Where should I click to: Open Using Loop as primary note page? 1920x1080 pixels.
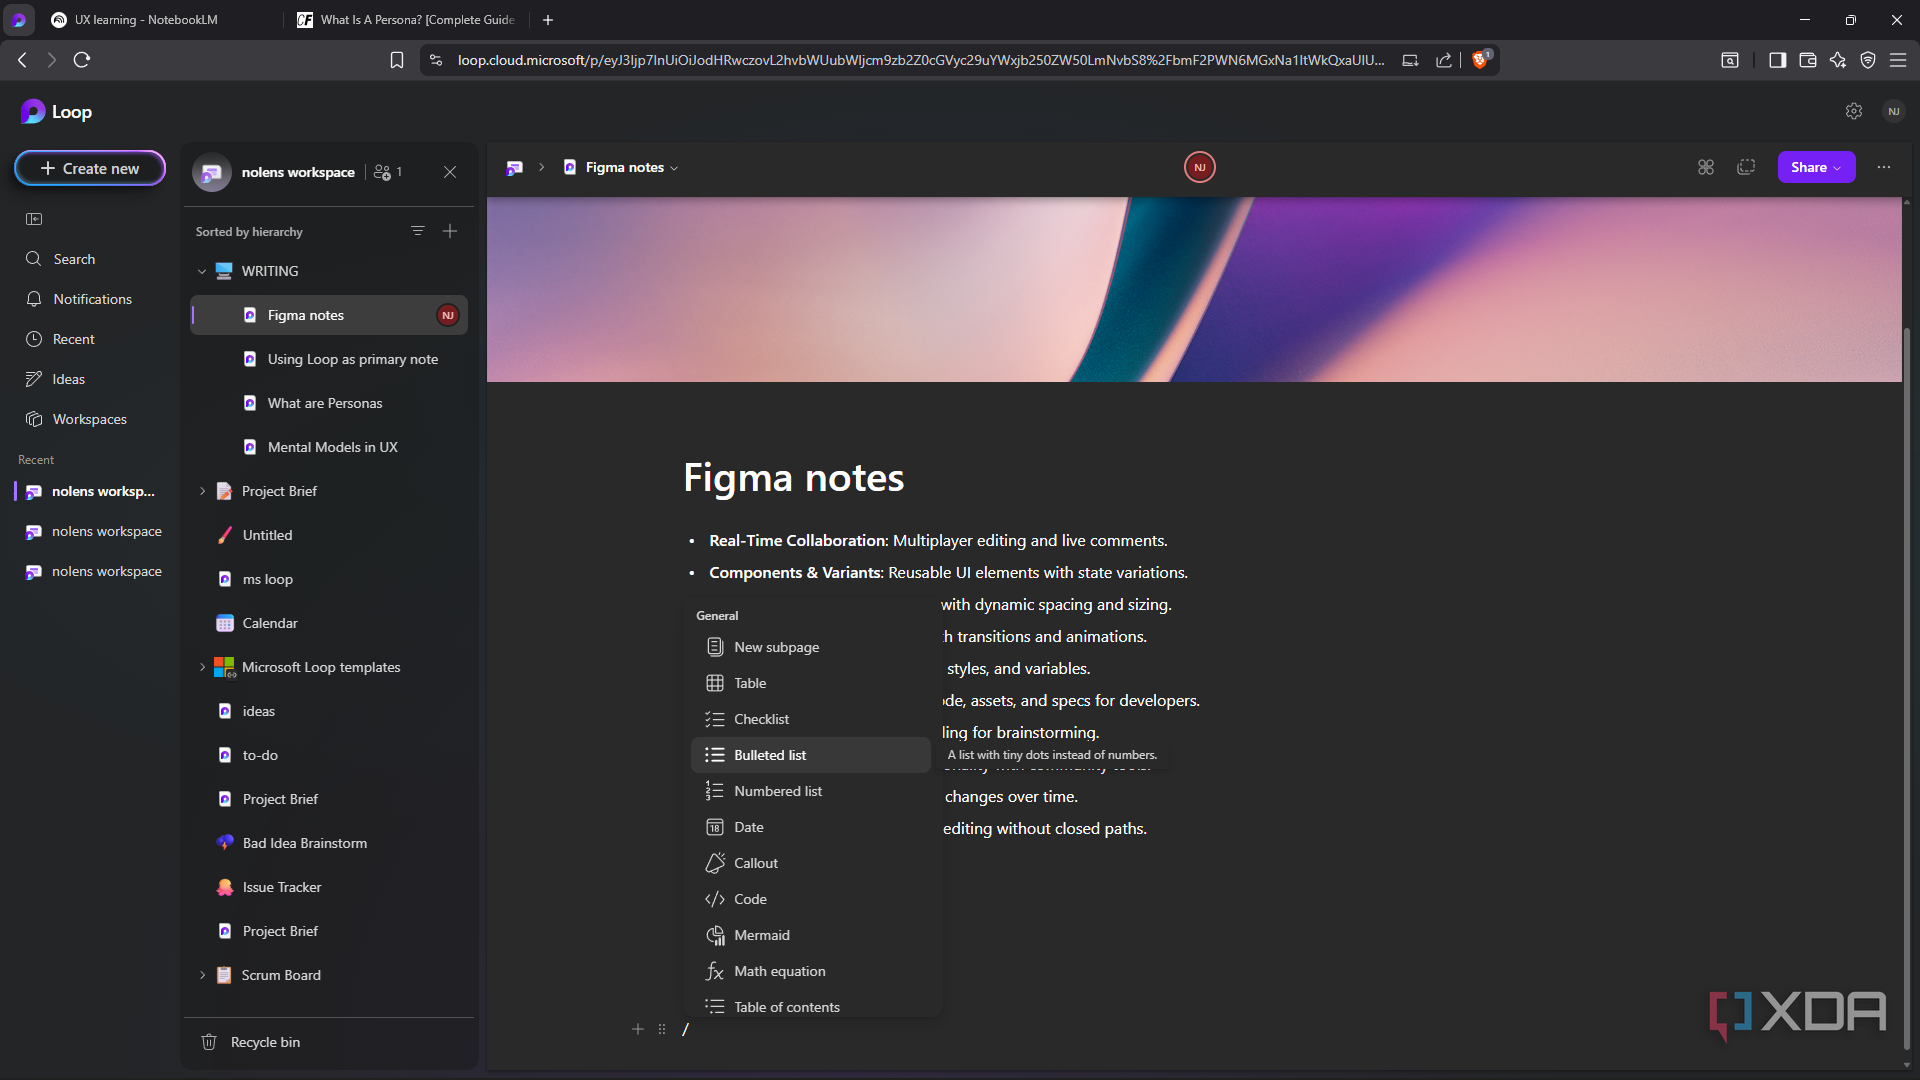pyautogui.click(x=330, y=359)
